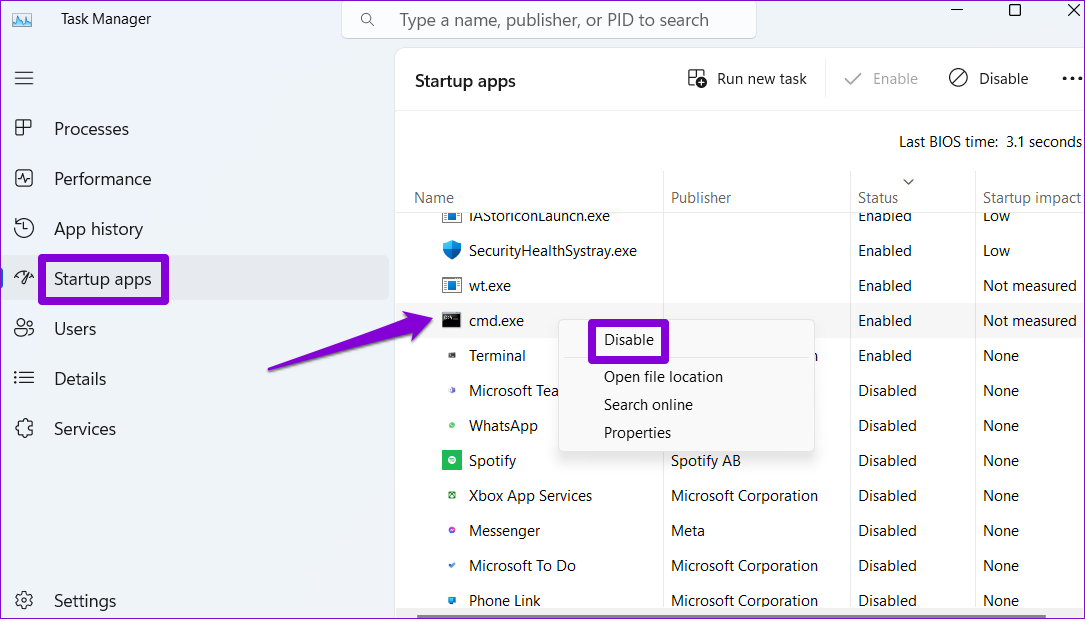
Task: Click the Disable toolbar button
Action: [988, 78]
